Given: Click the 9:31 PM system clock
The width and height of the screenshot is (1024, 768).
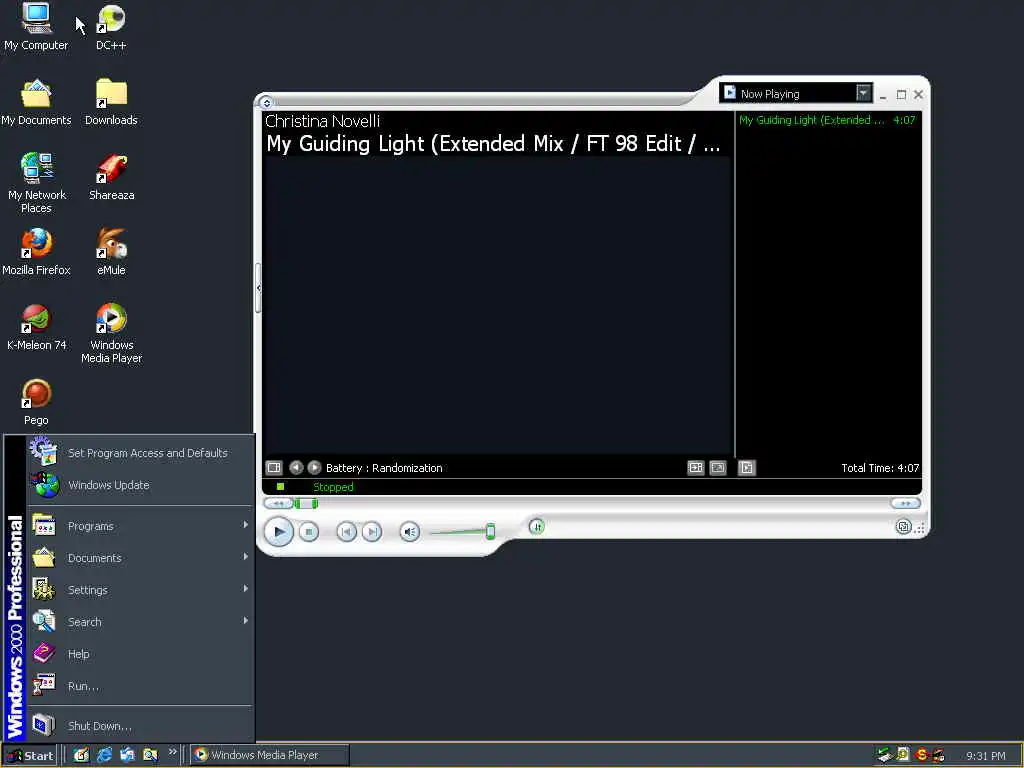Looking at the screenshot, I should pyautogui.click(x=985, y=756).
